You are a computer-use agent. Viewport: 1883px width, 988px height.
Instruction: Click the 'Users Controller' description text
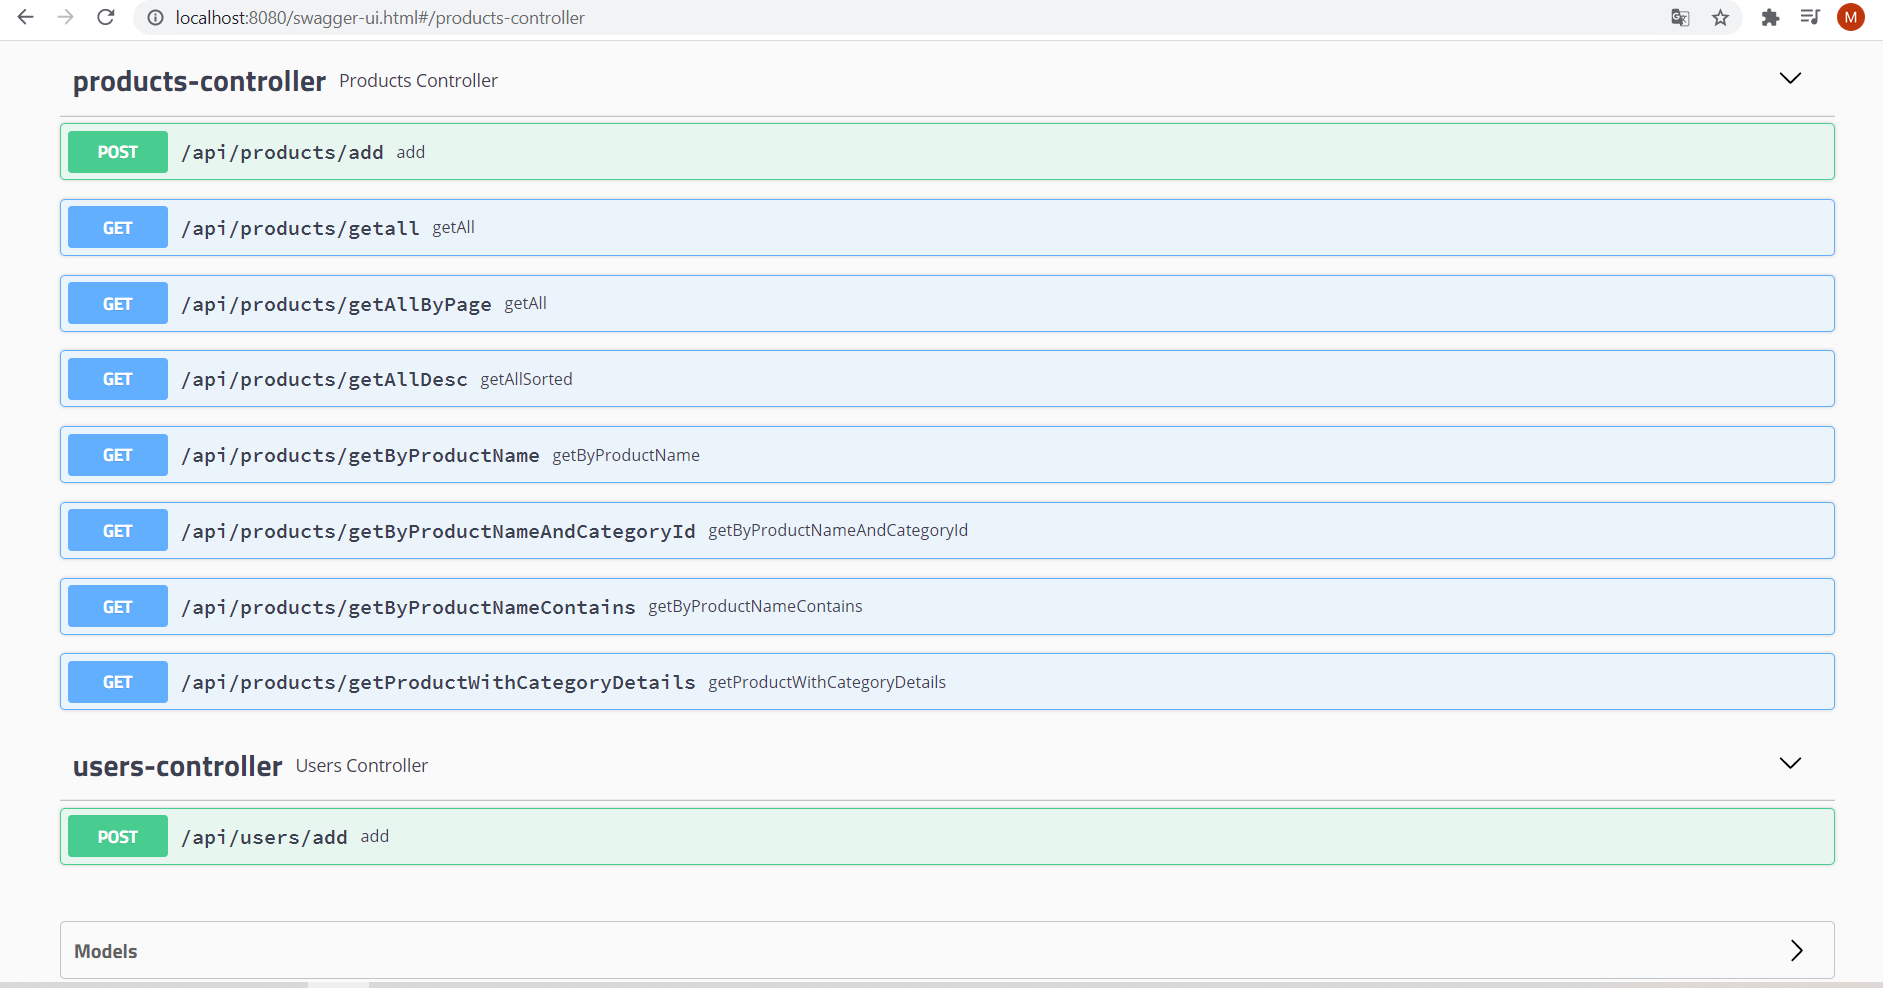362,766
